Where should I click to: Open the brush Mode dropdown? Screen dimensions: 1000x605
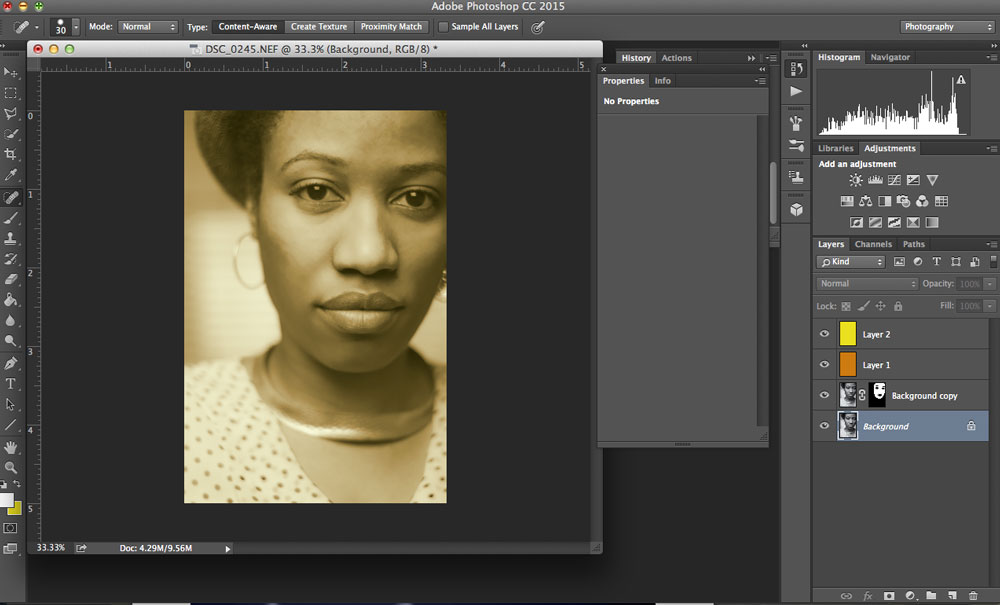(x=148, y=27)
